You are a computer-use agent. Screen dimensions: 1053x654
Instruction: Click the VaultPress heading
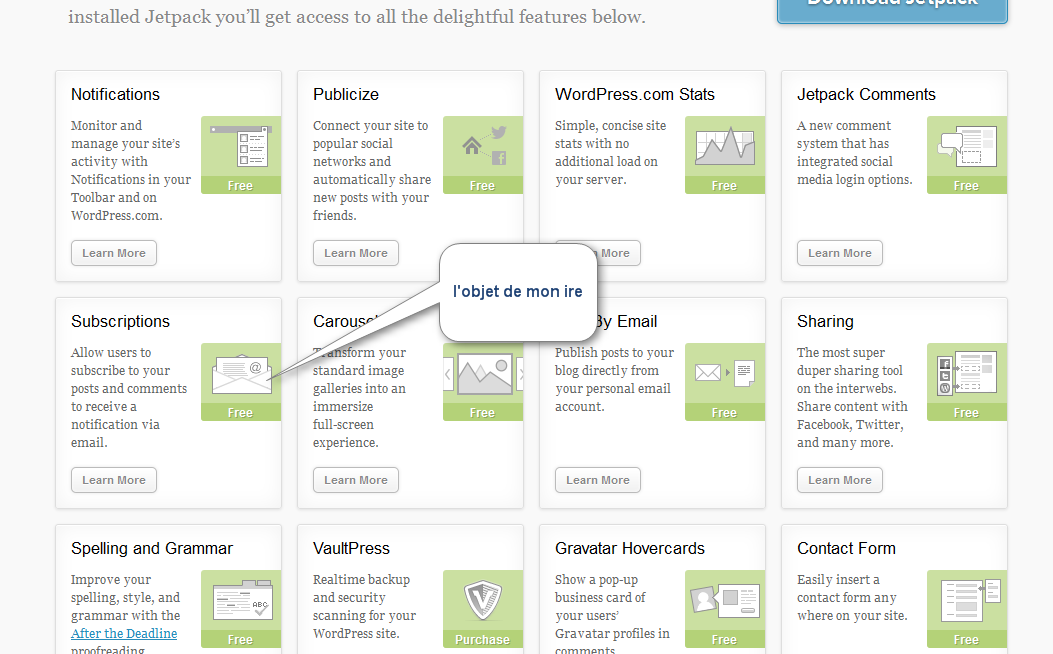[351, 549]
